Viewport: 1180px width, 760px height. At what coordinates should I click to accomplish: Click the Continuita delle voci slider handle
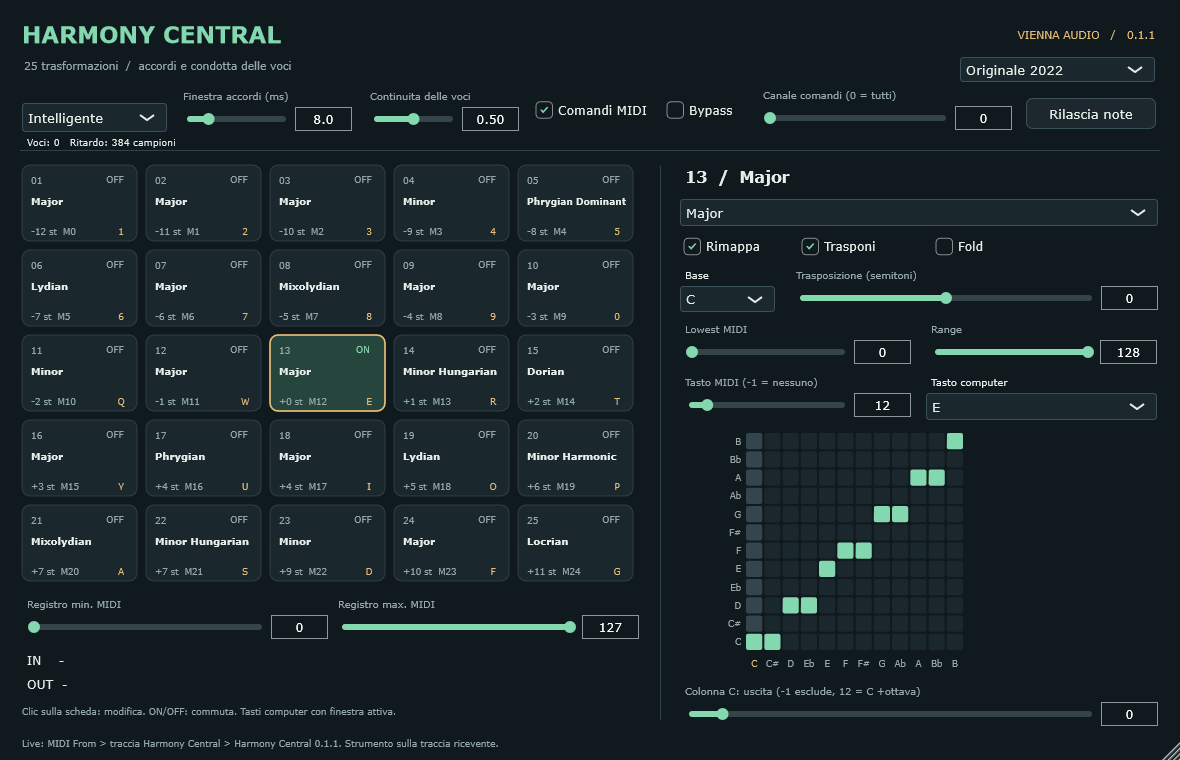[x=413, y=119]
